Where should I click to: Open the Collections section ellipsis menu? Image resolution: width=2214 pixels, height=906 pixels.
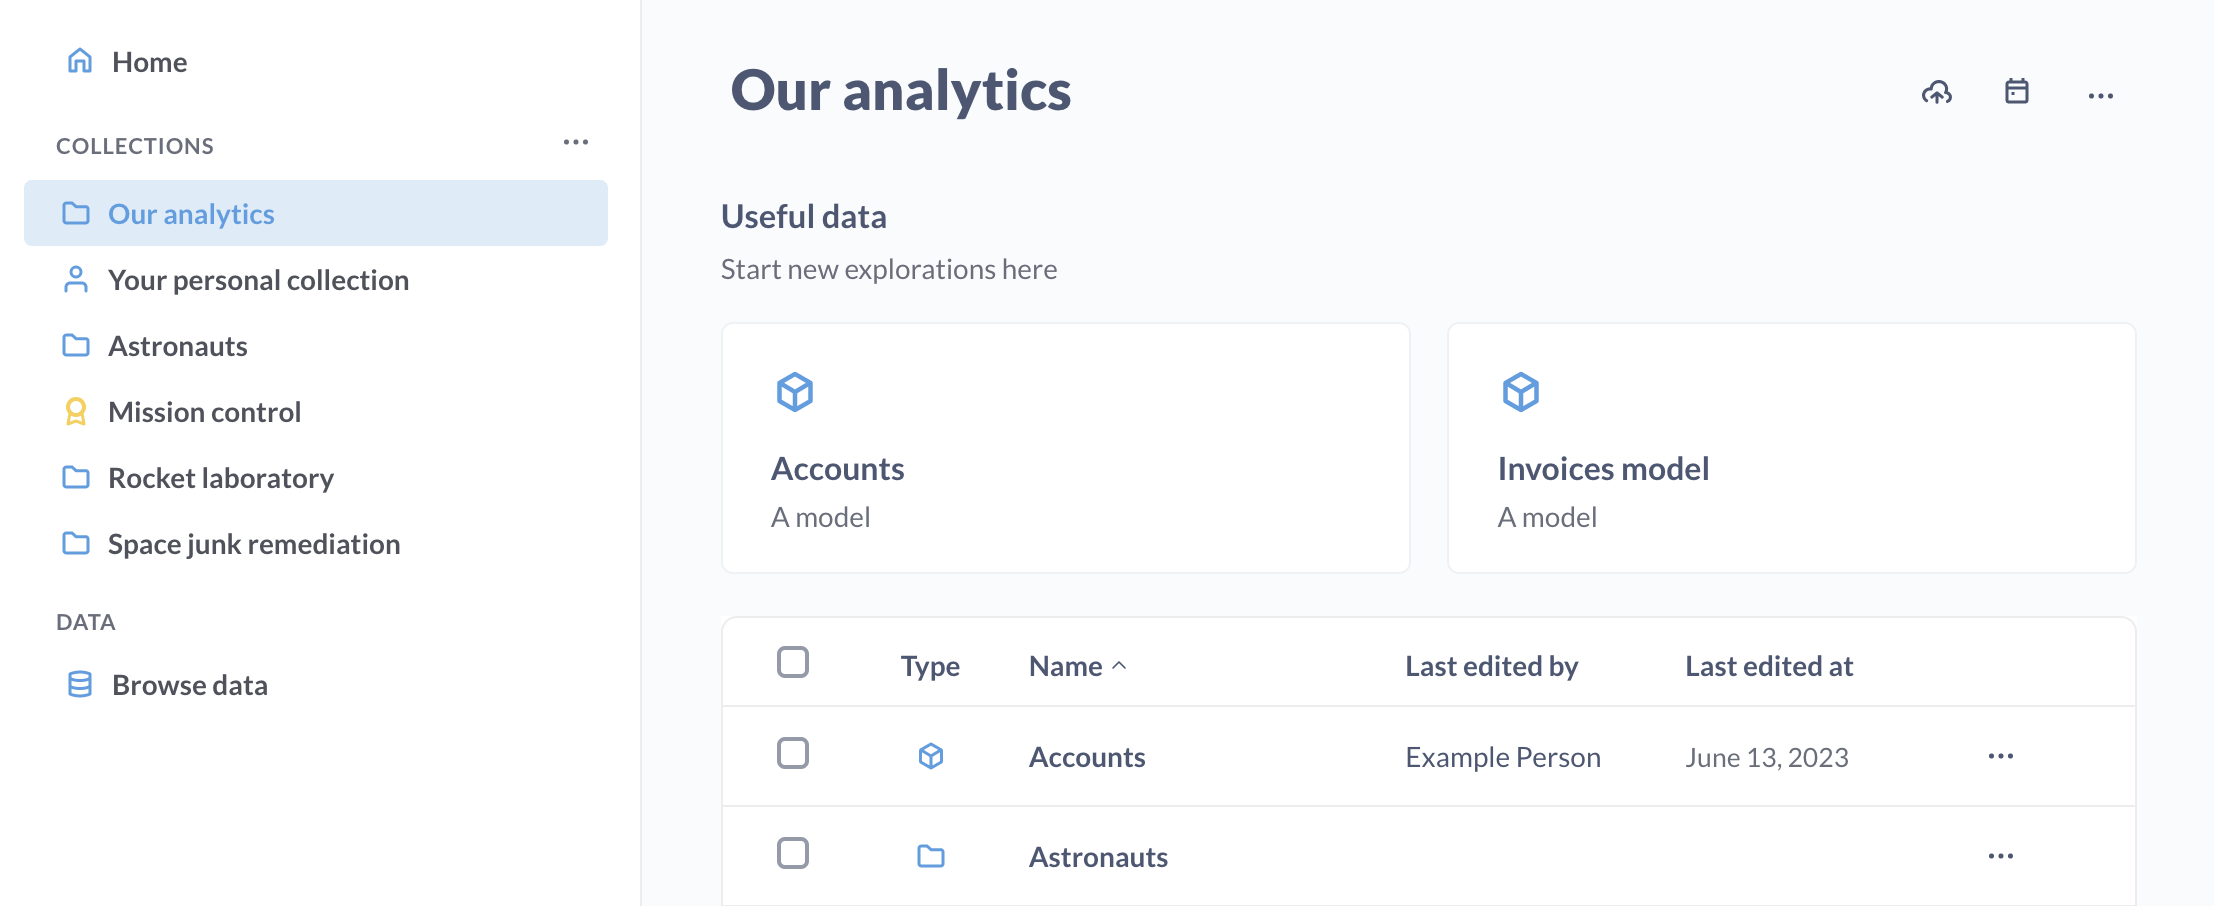pyautogui.click(x=576, y=143)
